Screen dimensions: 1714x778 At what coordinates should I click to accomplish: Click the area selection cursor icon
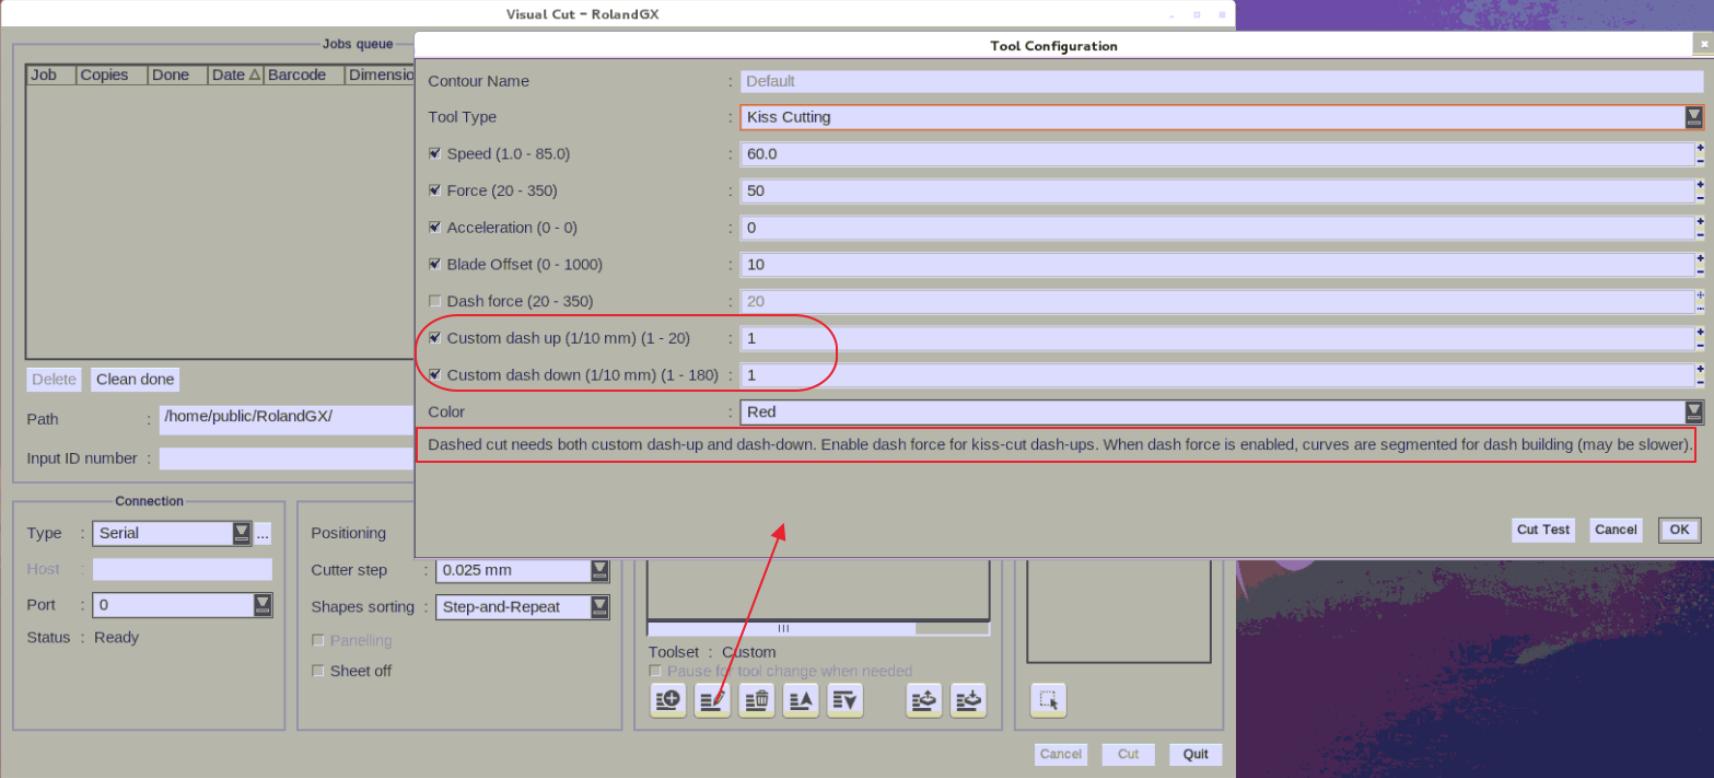pyautogui.click(x=1048, y=700)
